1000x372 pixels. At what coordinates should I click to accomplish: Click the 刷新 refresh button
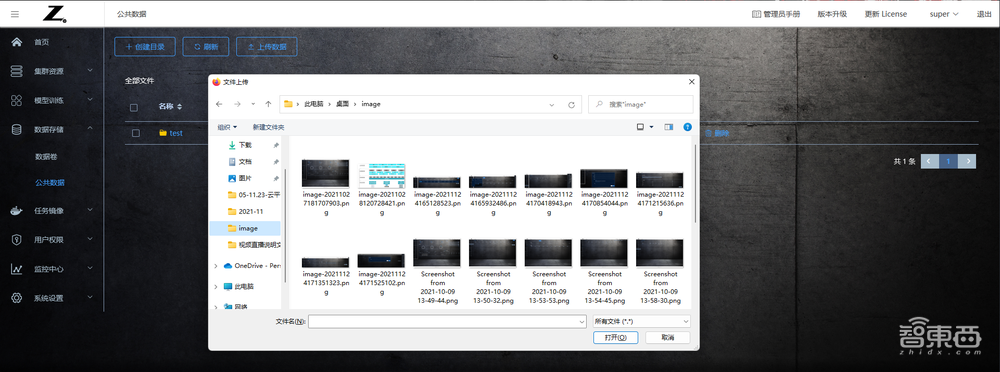(x=206, y=47)
